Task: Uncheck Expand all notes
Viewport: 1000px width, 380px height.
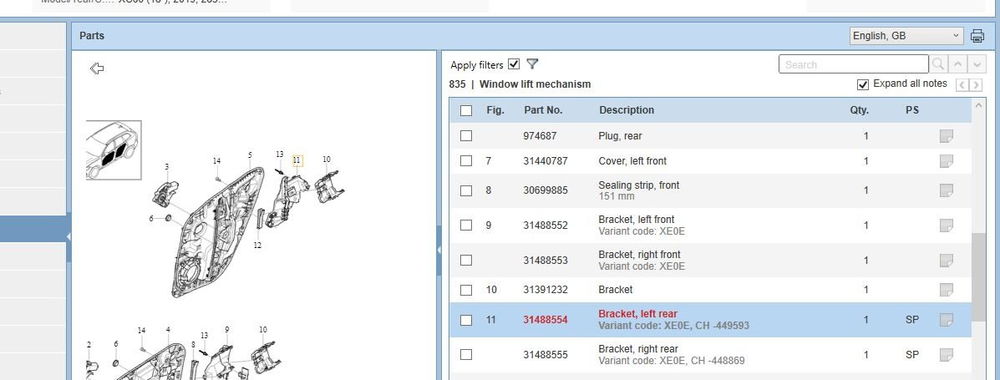Action: point(863,84)
